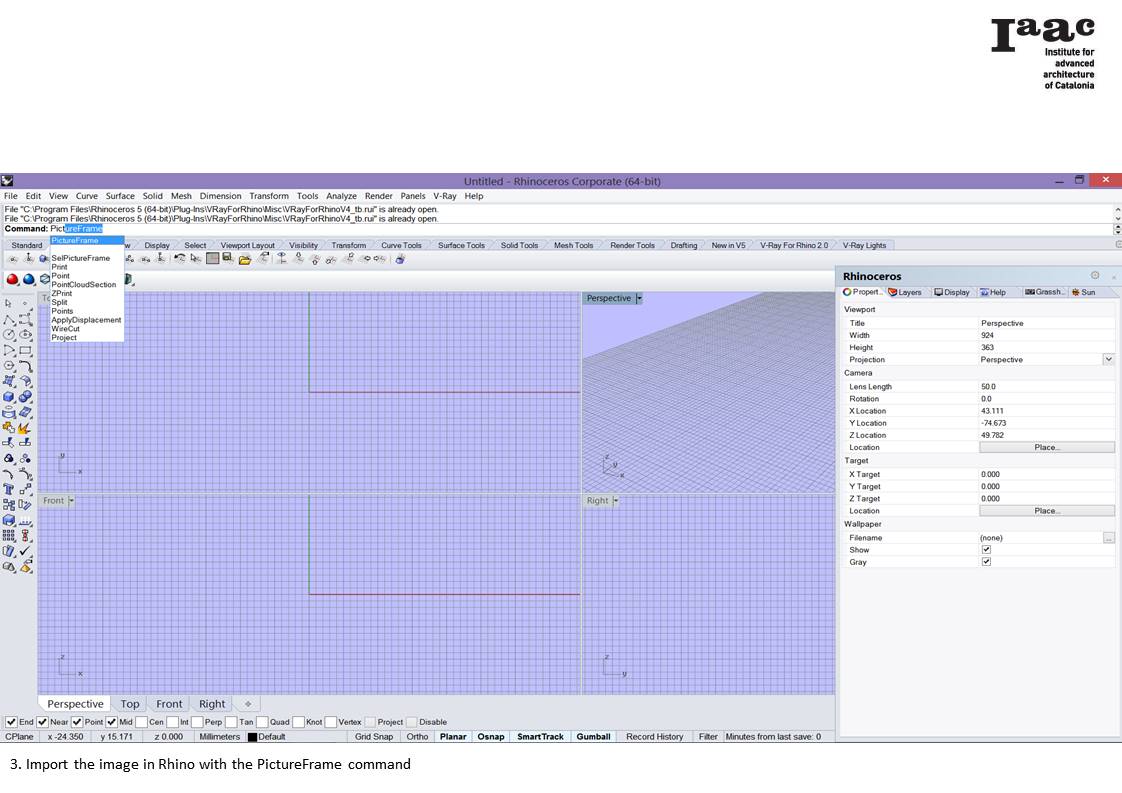This screenshot has height=793, width=1122.
Task: Click the red sphere material icon
Action: (13, 279)
